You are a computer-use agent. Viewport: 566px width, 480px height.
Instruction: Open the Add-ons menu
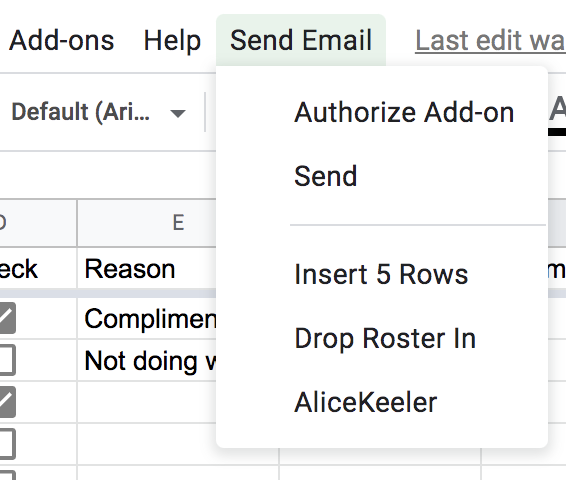(x=61, y=40)
